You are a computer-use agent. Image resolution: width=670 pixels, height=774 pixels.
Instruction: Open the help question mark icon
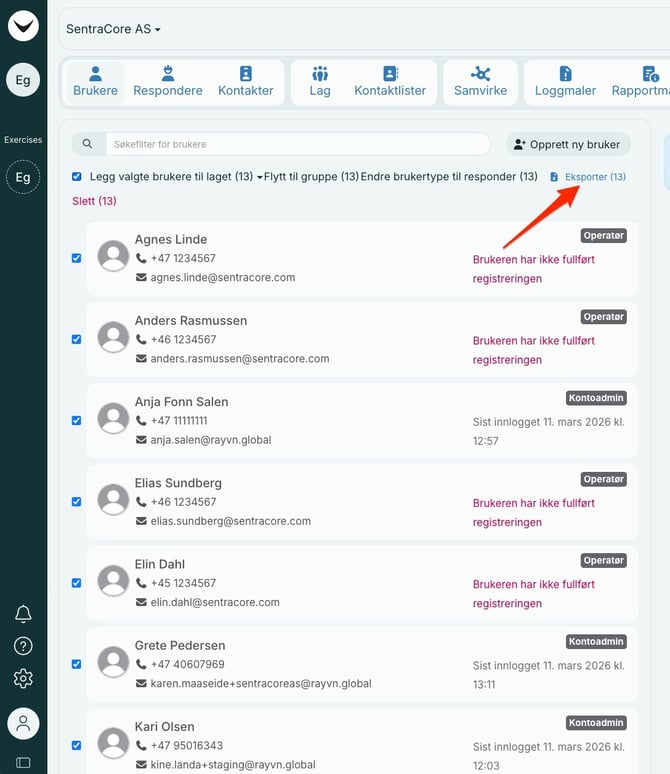click(23, 646)
